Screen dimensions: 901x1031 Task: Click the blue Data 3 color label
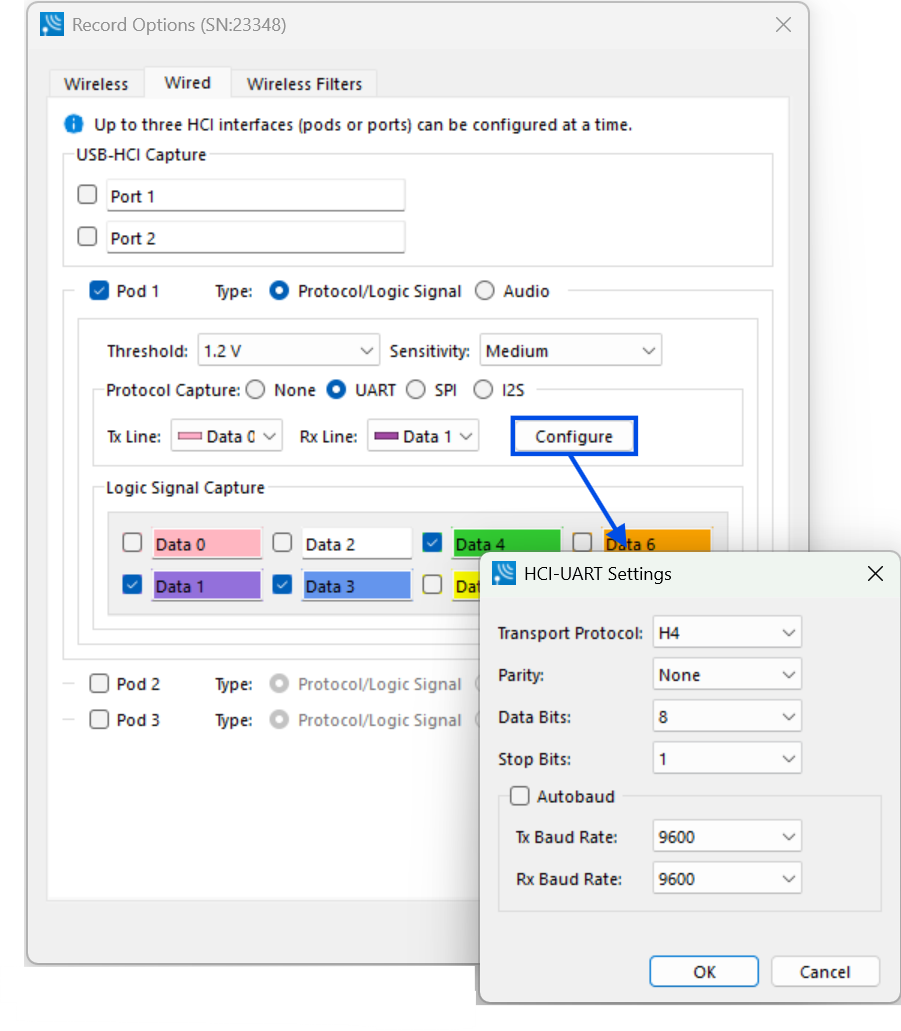(x=357, y=586)
